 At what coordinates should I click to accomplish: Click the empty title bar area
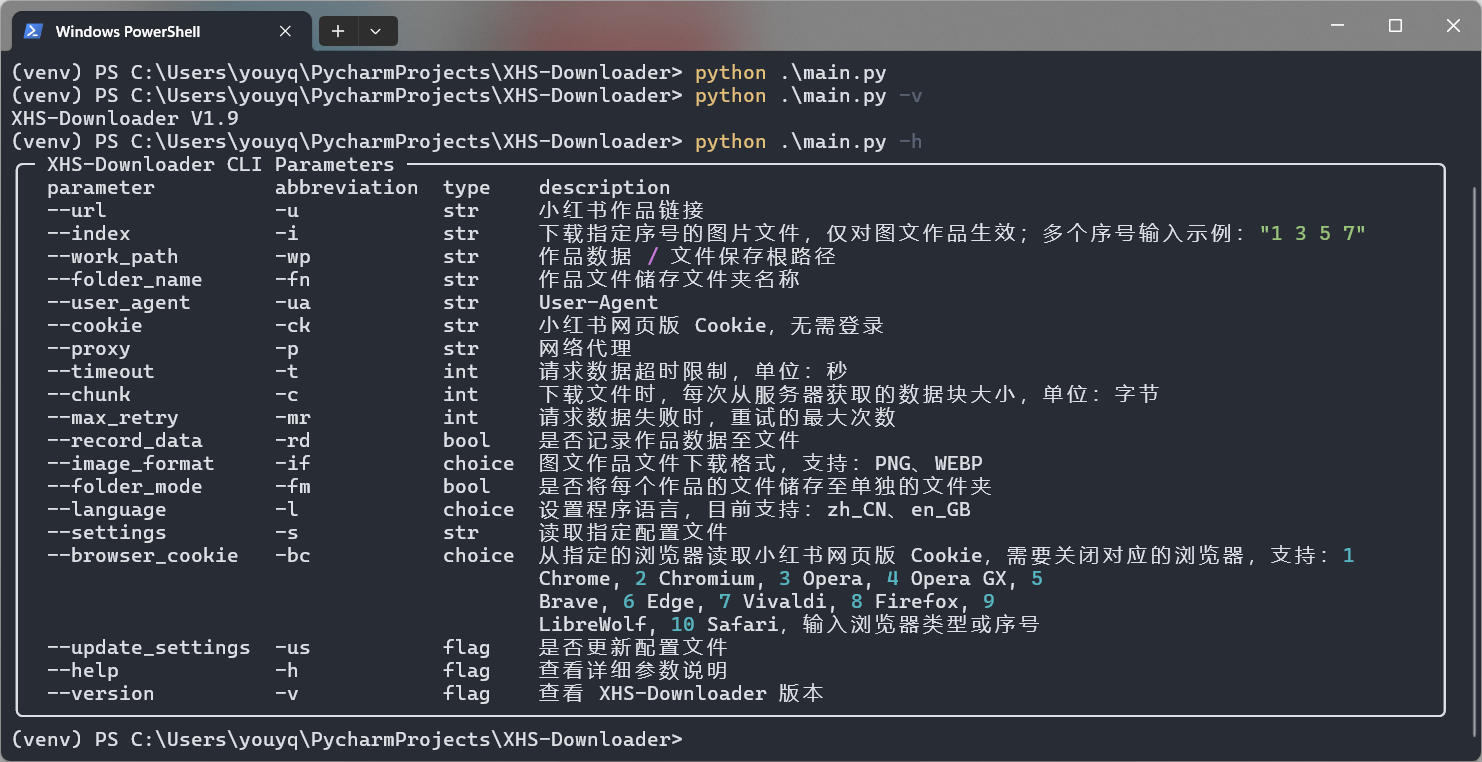[850, 28]
